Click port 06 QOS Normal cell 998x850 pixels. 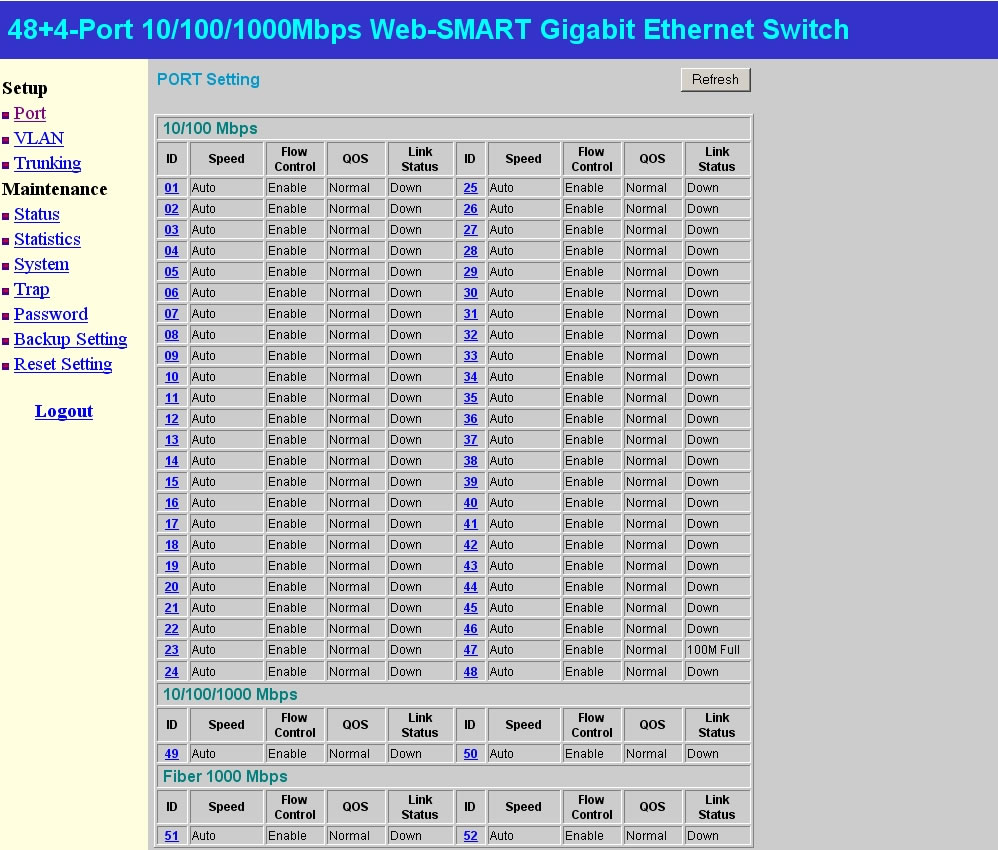355,293
